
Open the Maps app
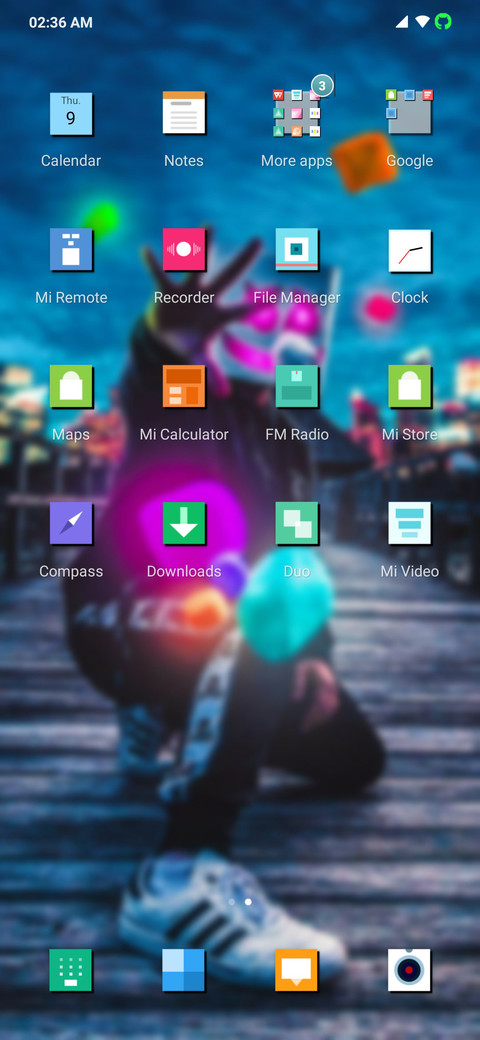click(x=71, y=387)
